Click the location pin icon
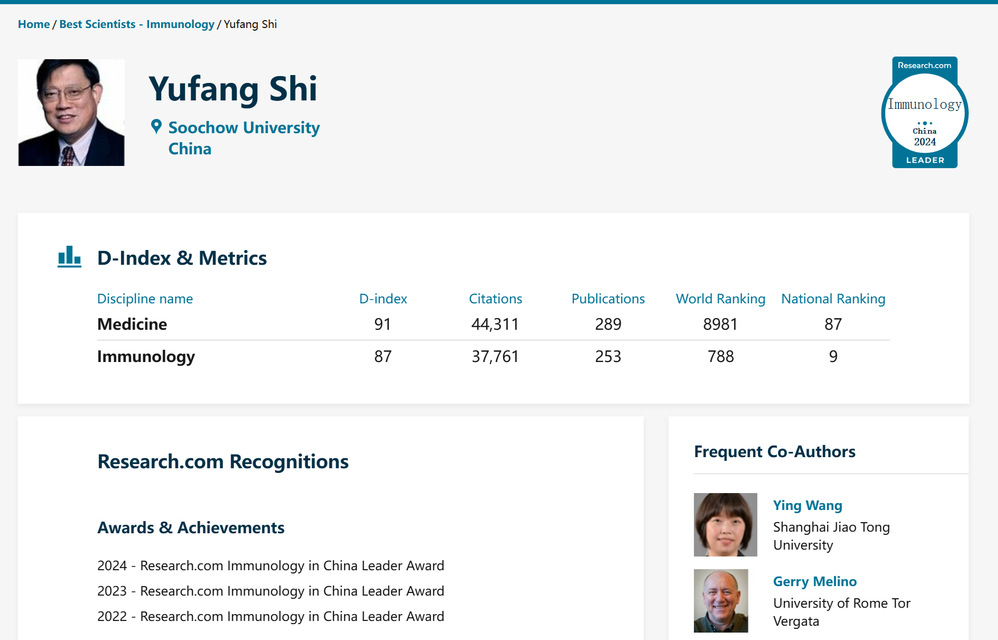 click(x=156, y=127)
